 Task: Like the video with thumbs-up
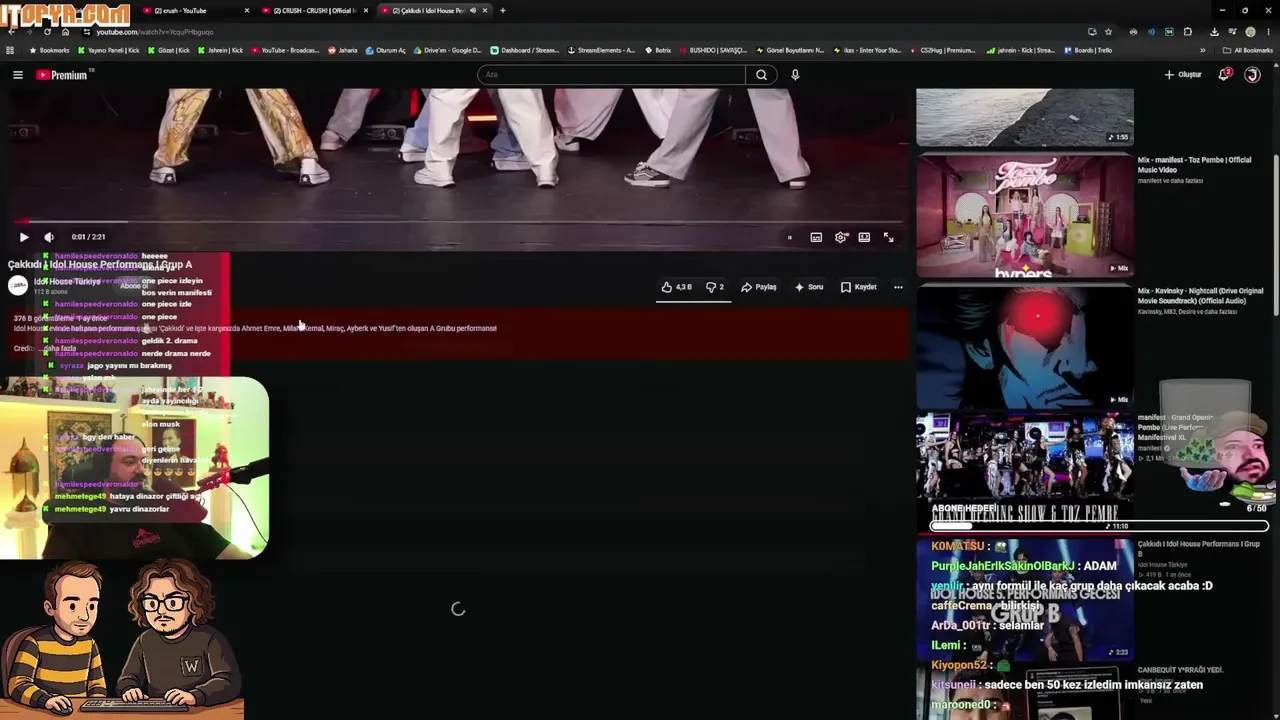[667, 287]
